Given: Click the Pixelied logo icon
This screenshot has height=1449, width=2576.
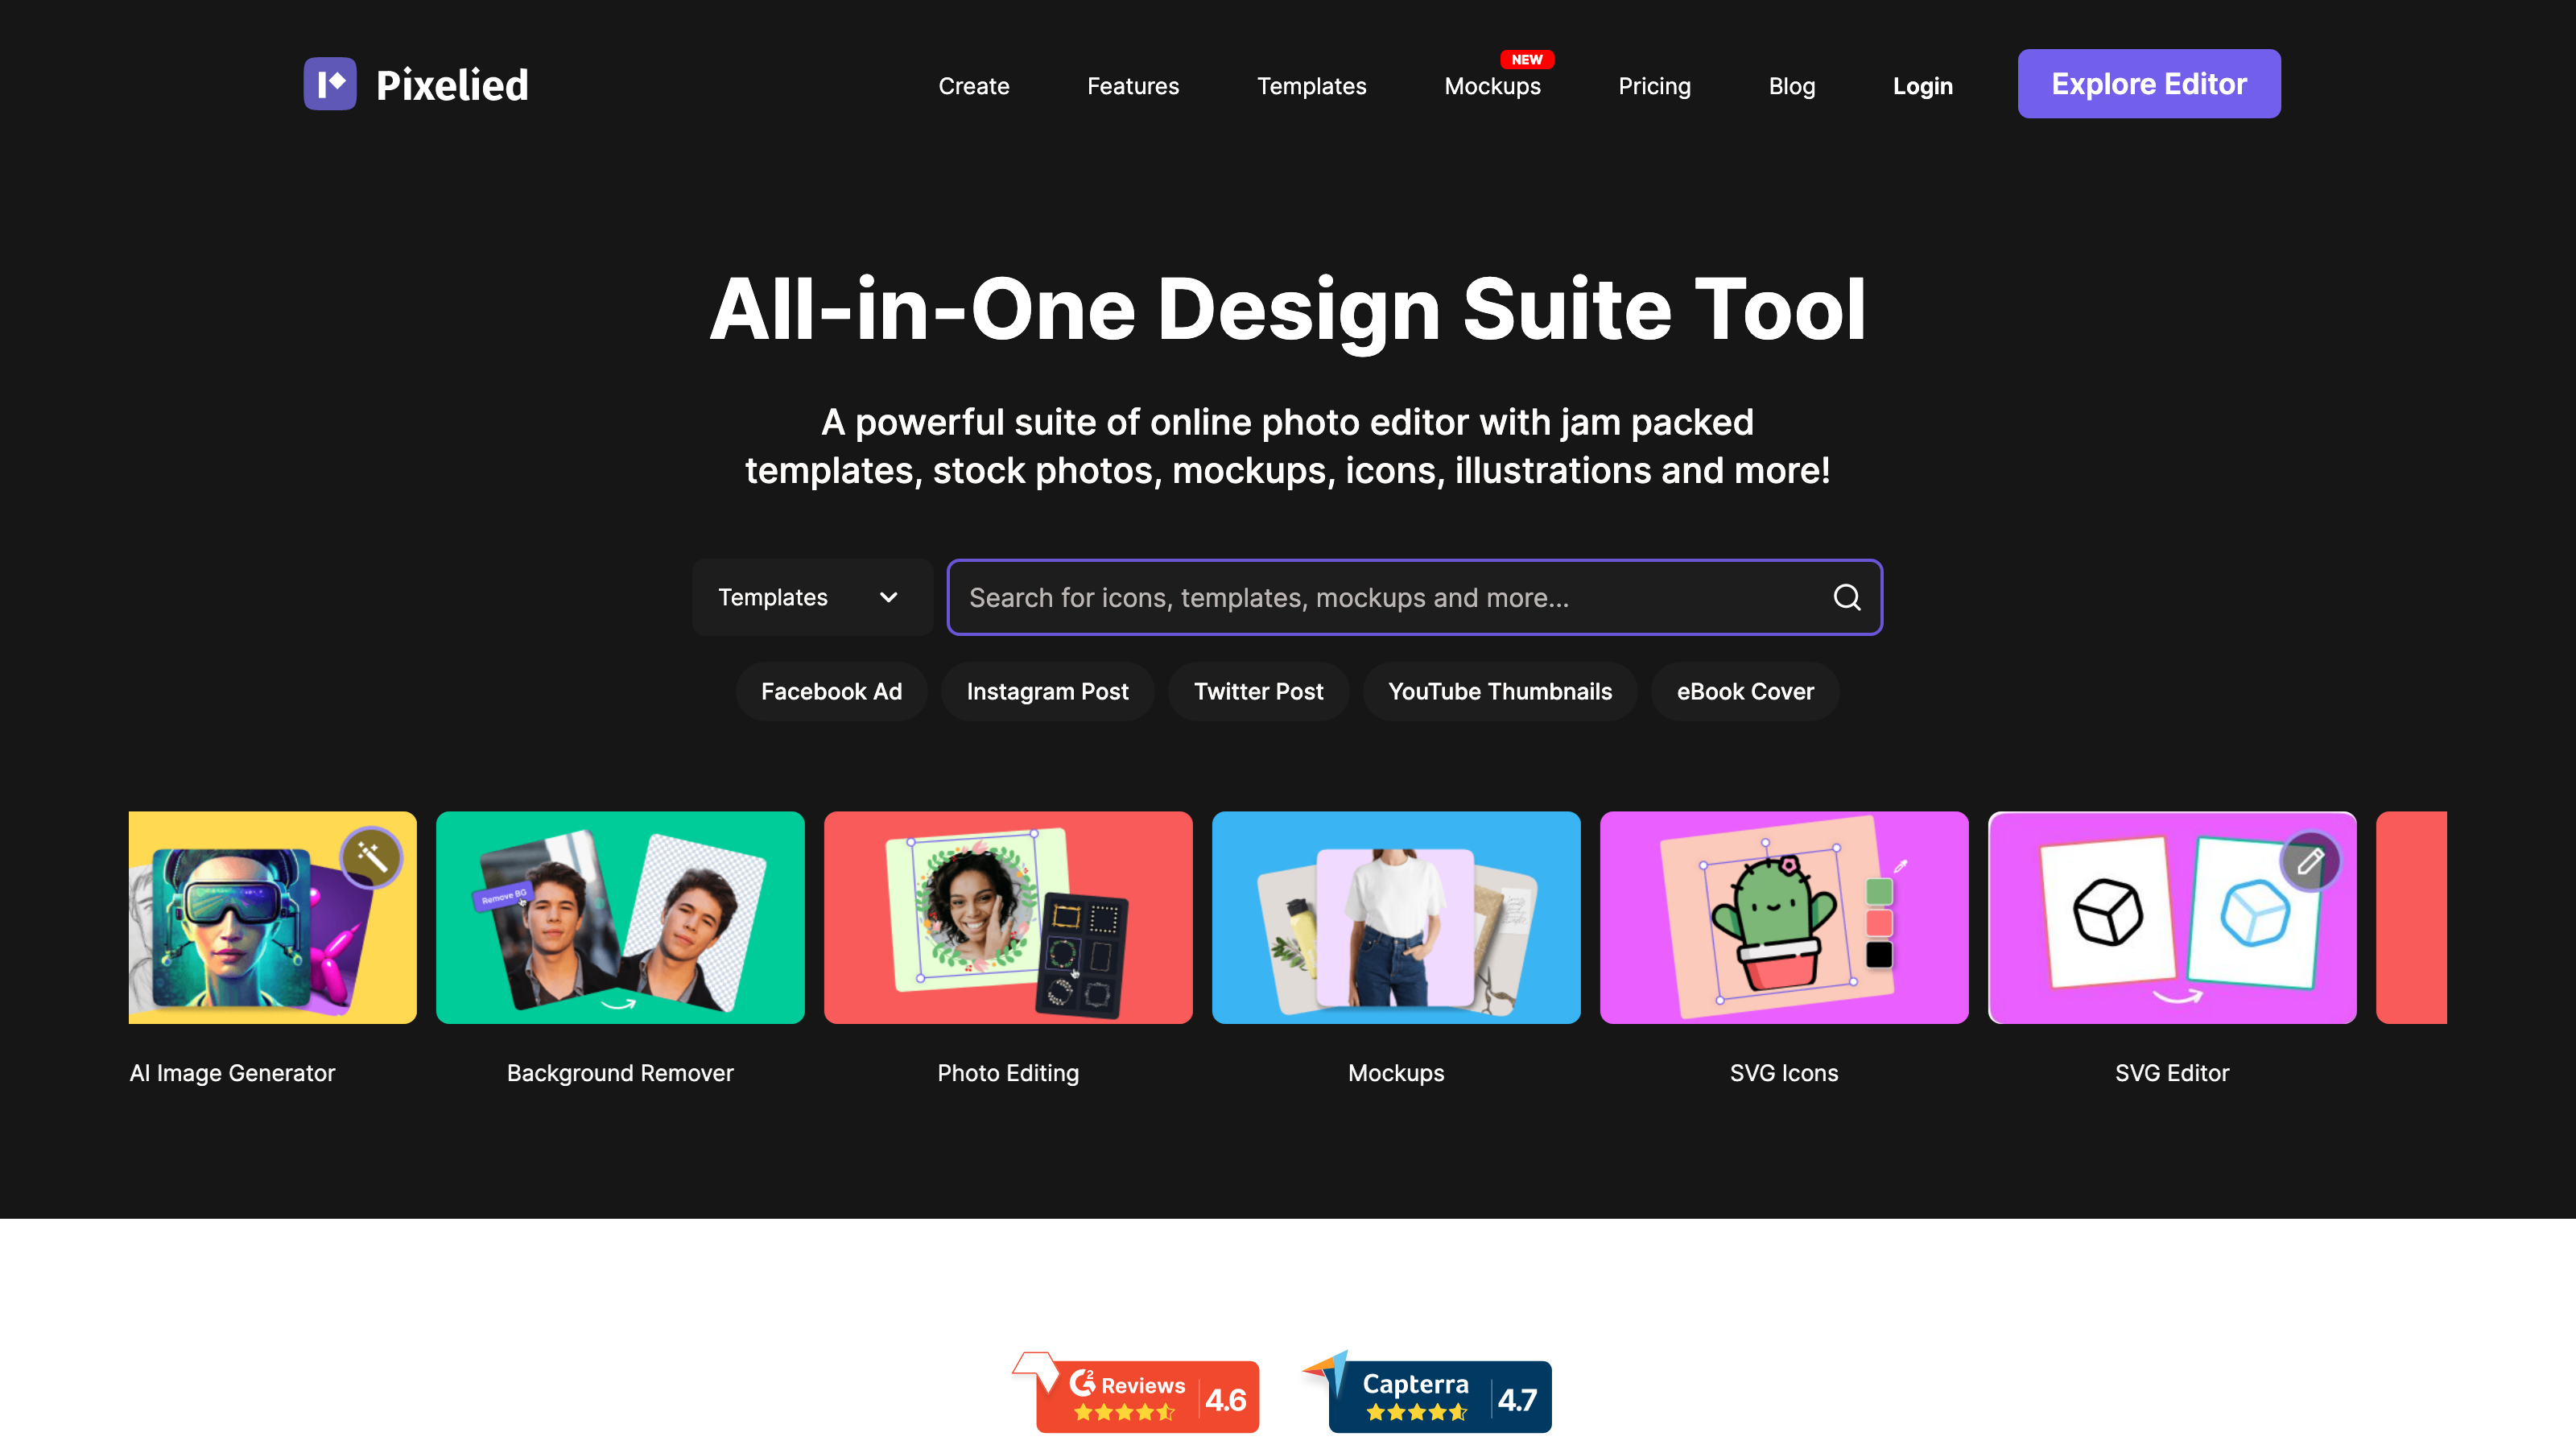Looking at the screenshot, I should 329,83.
